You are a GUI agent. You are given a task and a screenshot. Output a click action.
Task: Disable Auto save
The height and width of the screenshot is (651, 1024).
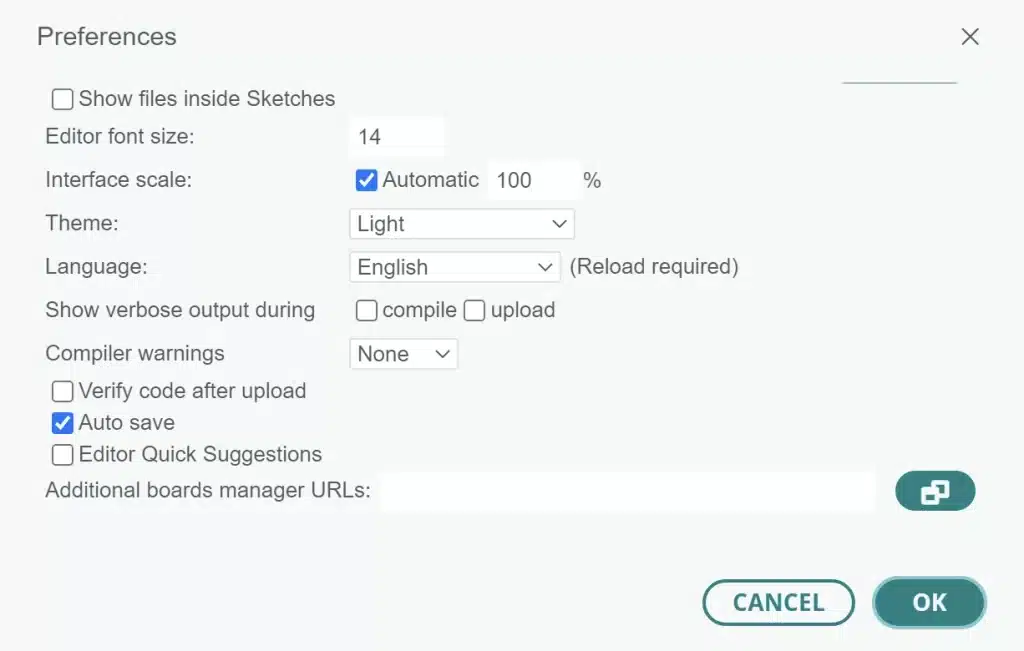click(x=62, y=422)
